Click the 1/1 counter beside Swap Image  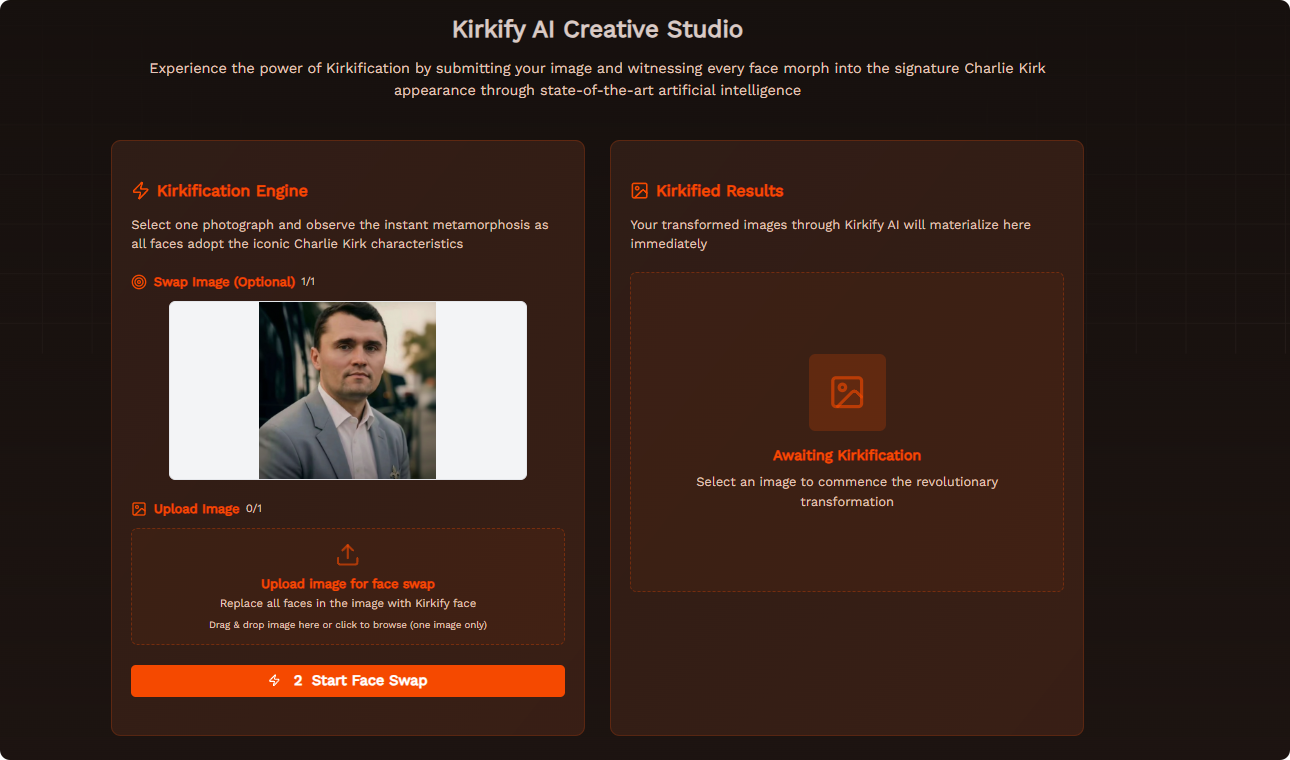coord(307,282)
